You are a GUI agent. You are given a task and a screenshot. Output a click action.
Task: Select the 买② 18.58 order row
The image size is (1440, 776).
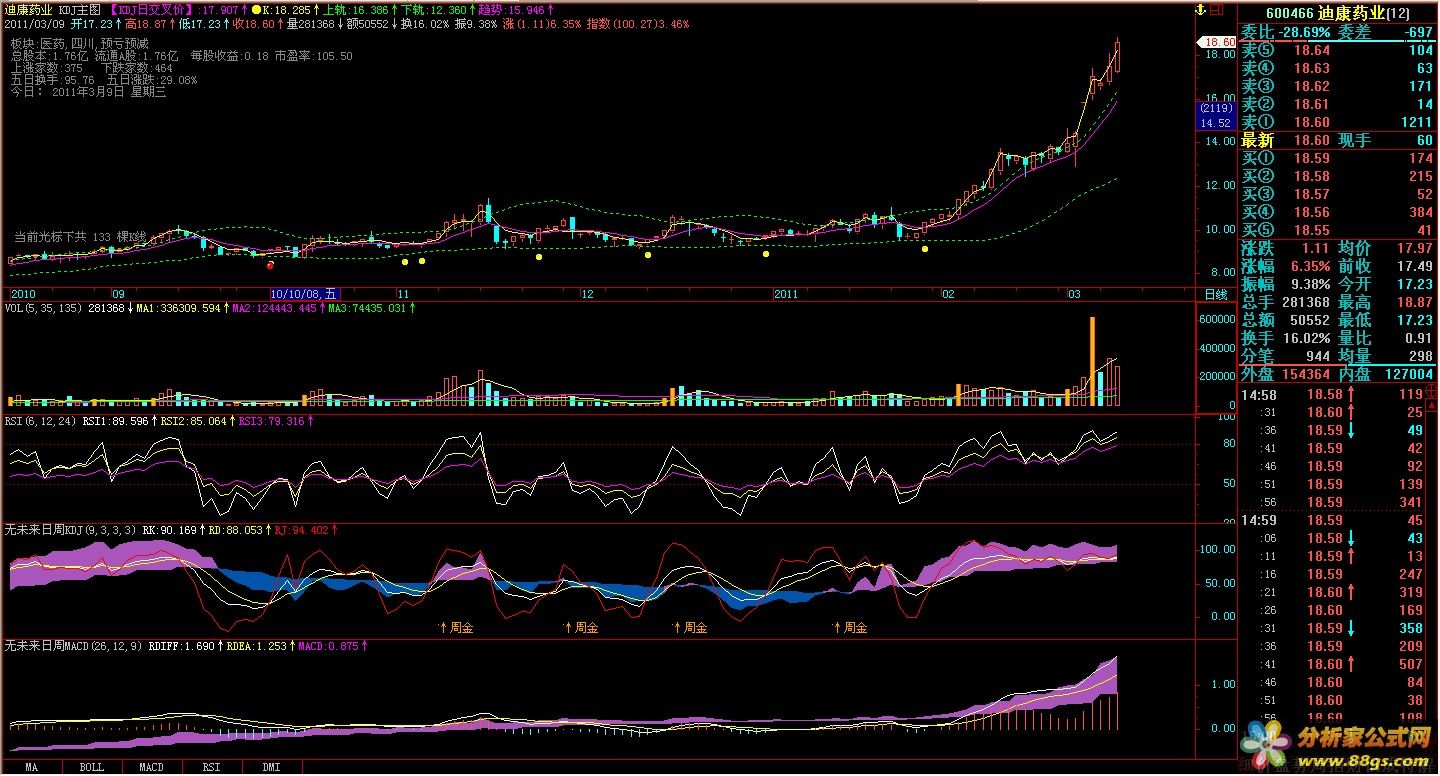pyautogui.click(x=1338, y=176)
